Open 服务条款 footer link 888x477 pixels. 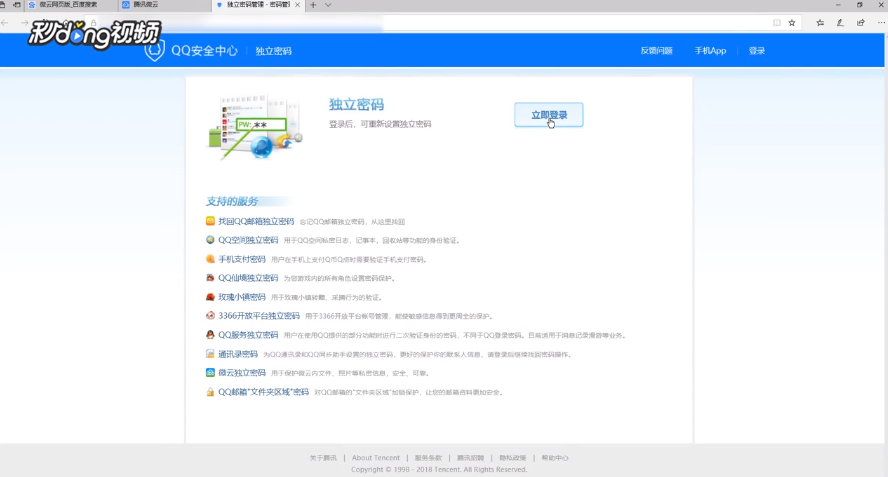(428, 458)
